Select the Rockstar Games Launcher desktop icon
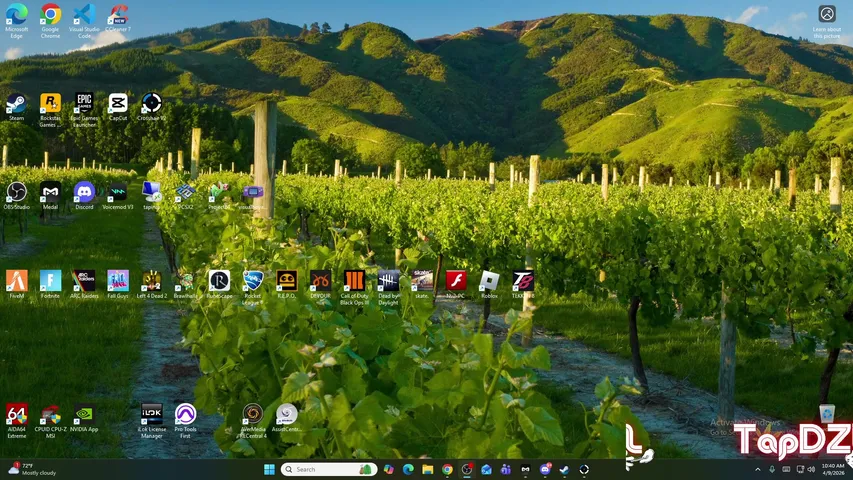Screen dimensions: 853x480 pyautogui.click(x=50, y=109)
